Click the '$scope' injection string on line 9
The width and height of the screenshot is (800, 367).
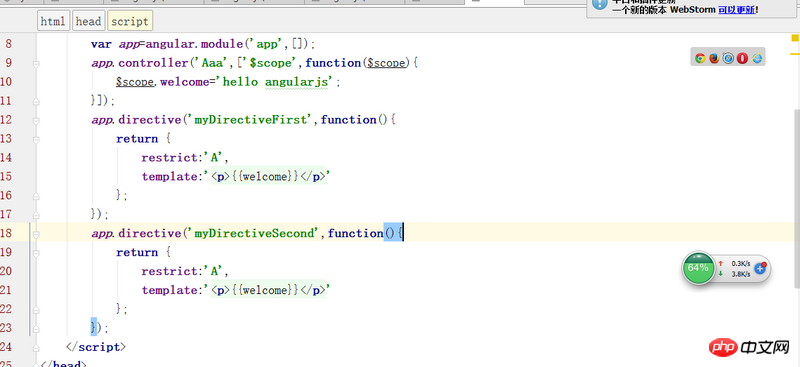click(x=269, y=63)
